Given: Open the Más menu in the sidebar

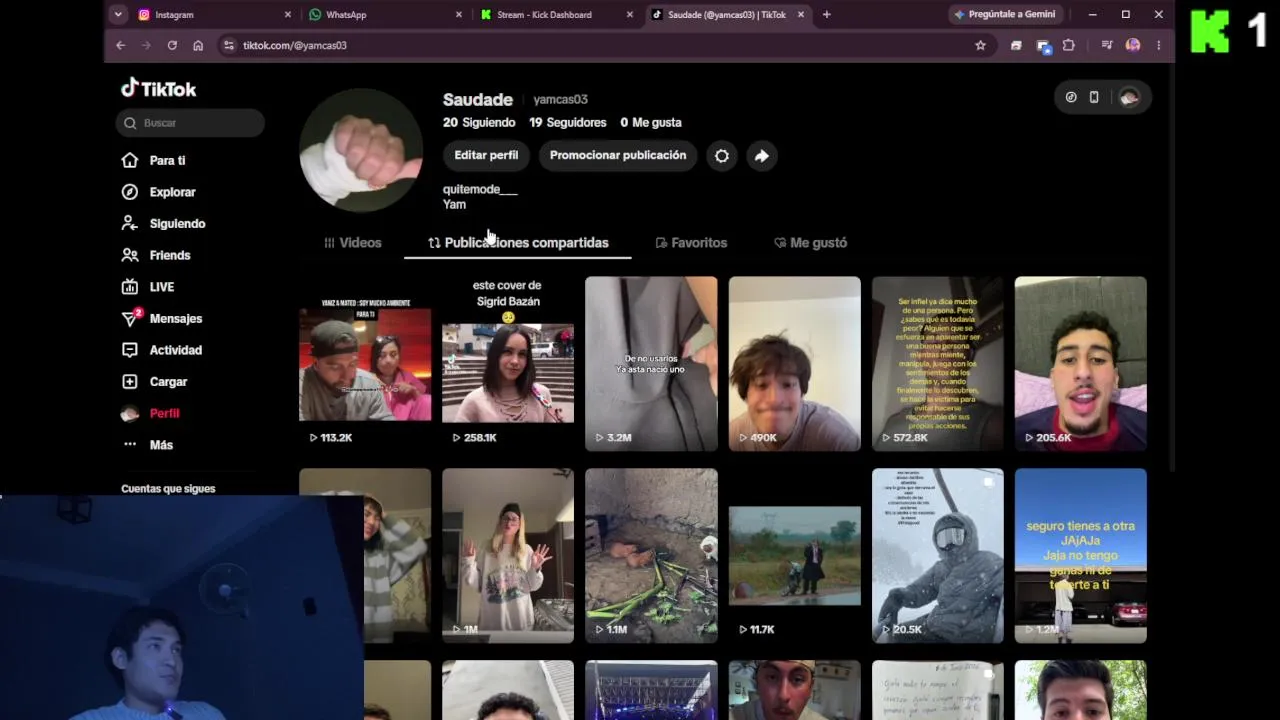Looking at the screenshot, I should [x=161, y=445].
